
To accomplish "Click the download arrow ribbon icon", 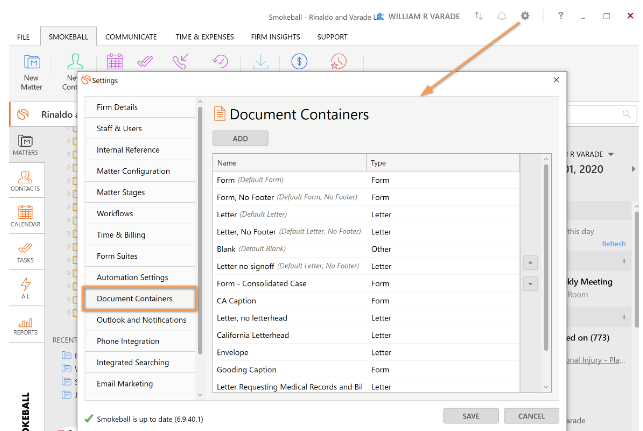I will coord(260,62).
